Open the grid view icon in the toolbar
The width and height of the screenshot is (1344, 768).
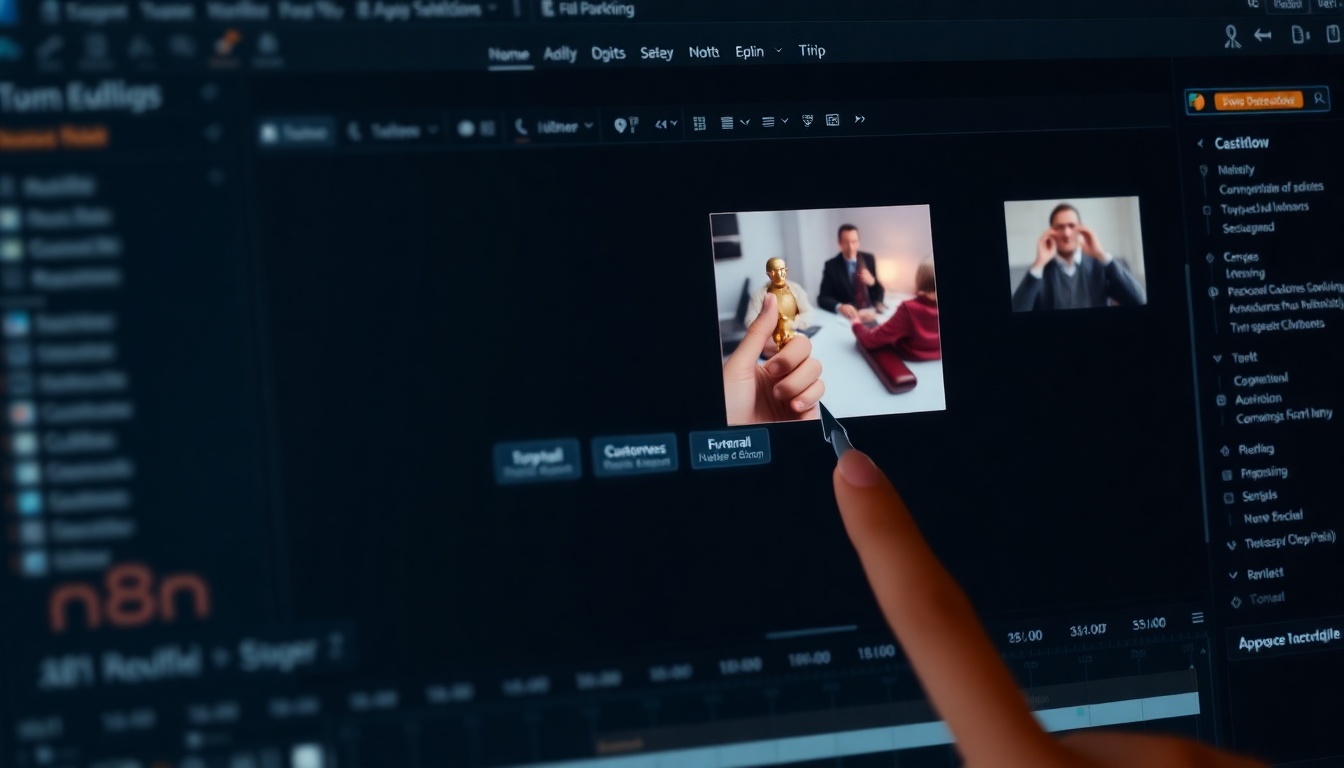700,122
